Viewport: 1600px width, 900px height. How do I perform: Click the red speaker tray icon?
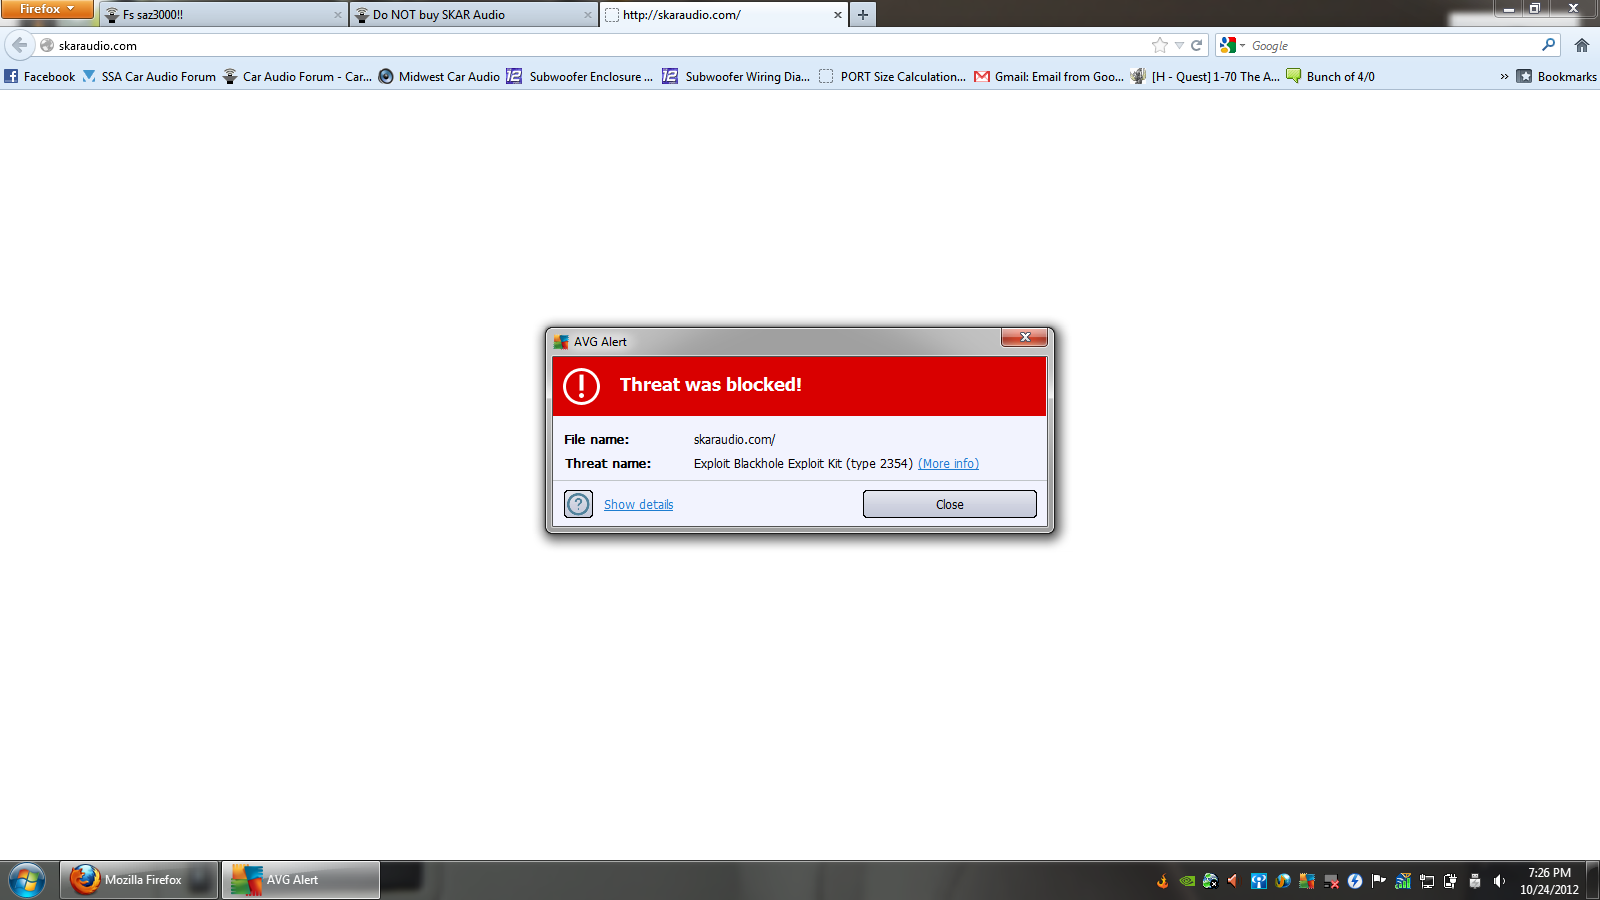1233,881
